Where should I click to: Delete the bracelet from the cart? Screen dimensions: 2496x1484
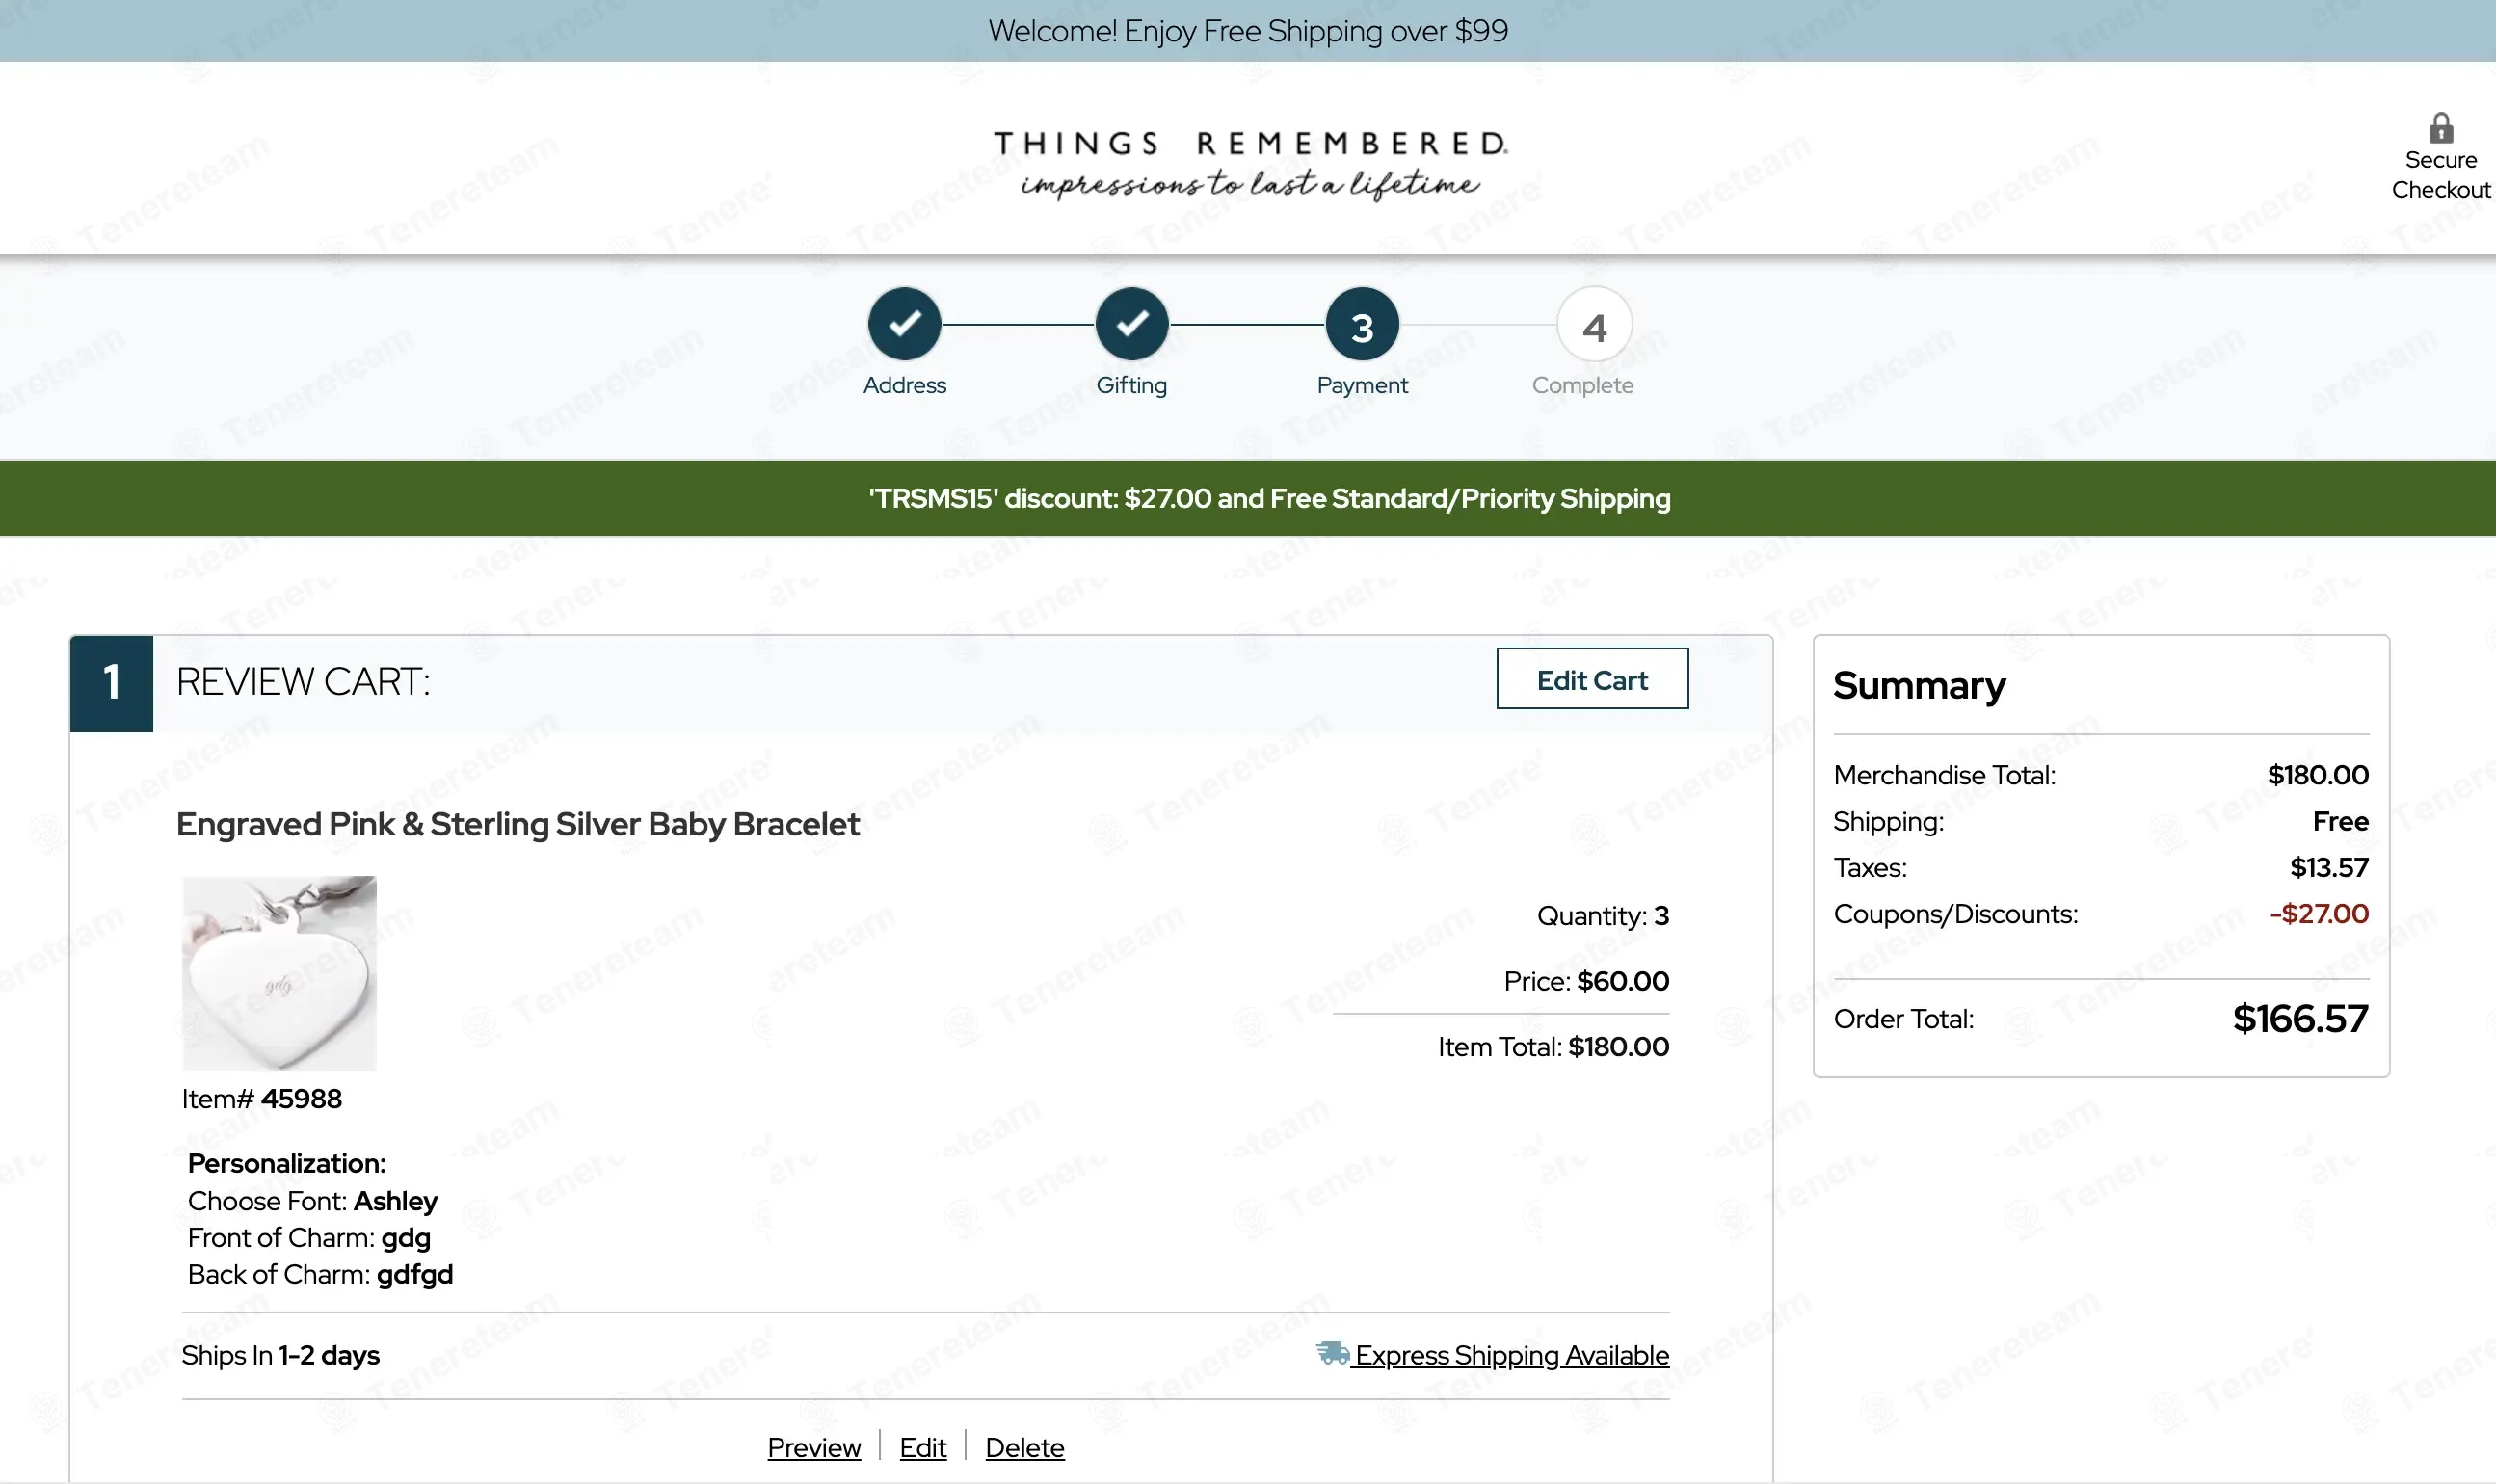coord(1025,1447)
